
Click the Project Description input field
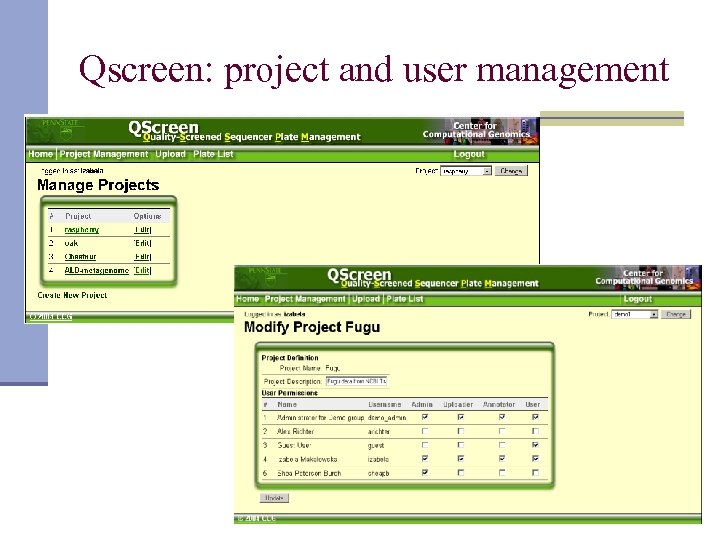tap(357, 381)
